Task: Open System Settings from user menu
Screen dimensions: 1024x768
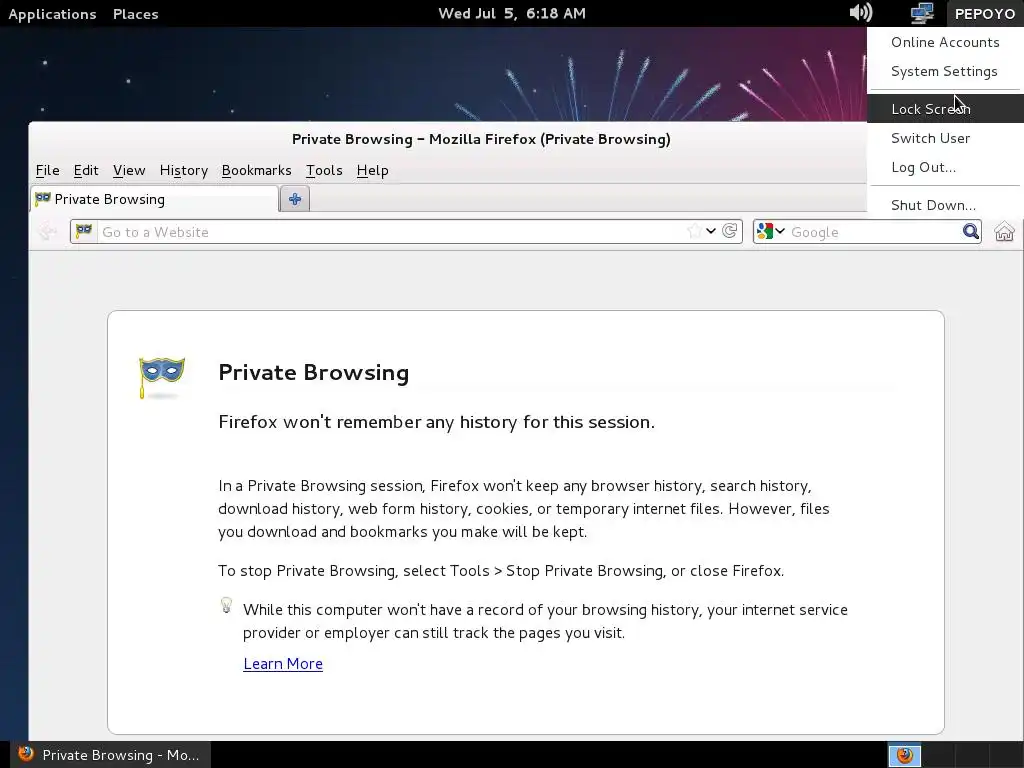Action: (x=945, y=71)
